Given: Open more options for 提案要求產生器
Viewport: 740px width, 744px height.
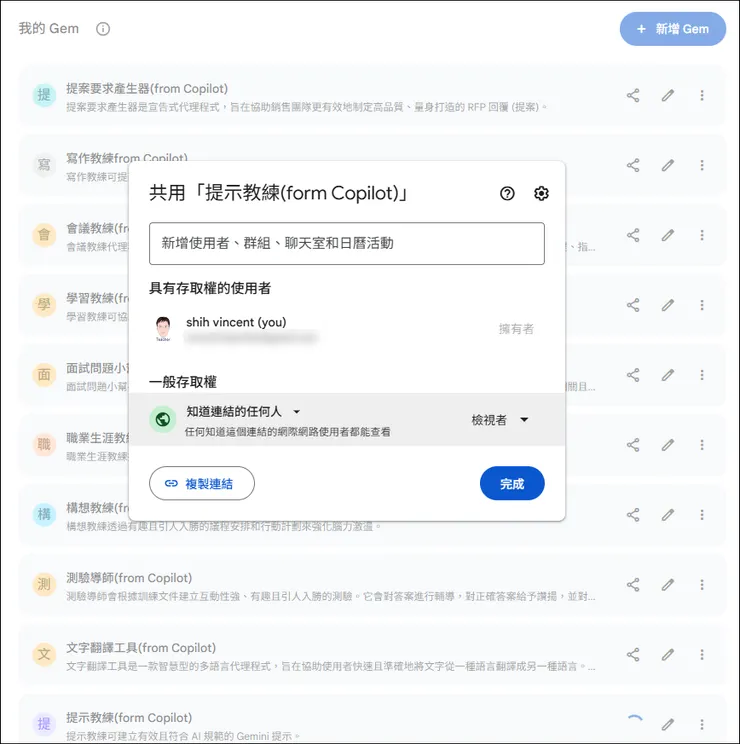Looking at the screenshot, I should [x=702, y=95].
